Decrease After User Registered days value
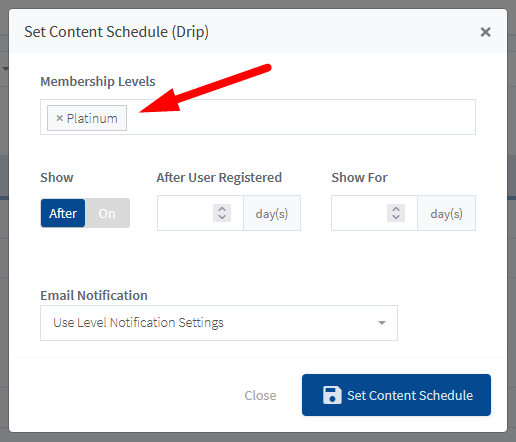The image size is (516, 442). (222, 217)
